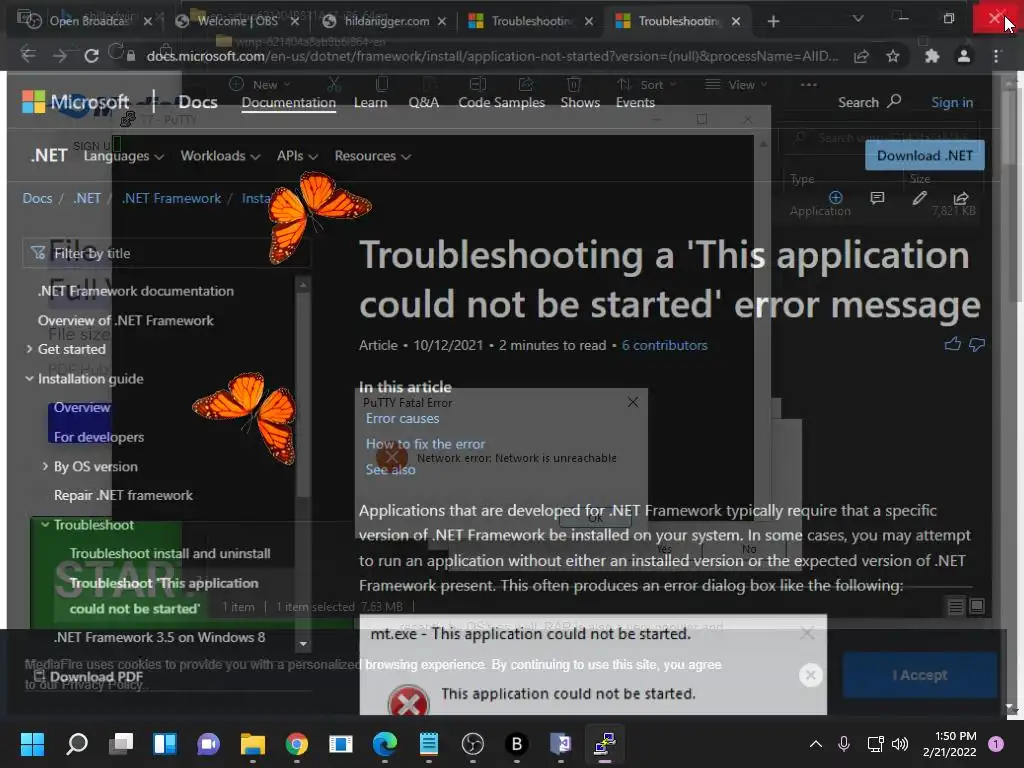Open Troubleshoot install and uninstall item

170,553
